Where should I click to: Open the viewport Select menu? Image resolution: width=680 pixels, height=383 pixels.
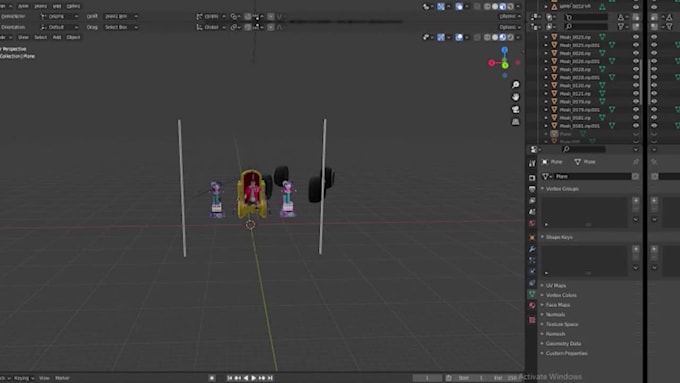tap(40, 37)
